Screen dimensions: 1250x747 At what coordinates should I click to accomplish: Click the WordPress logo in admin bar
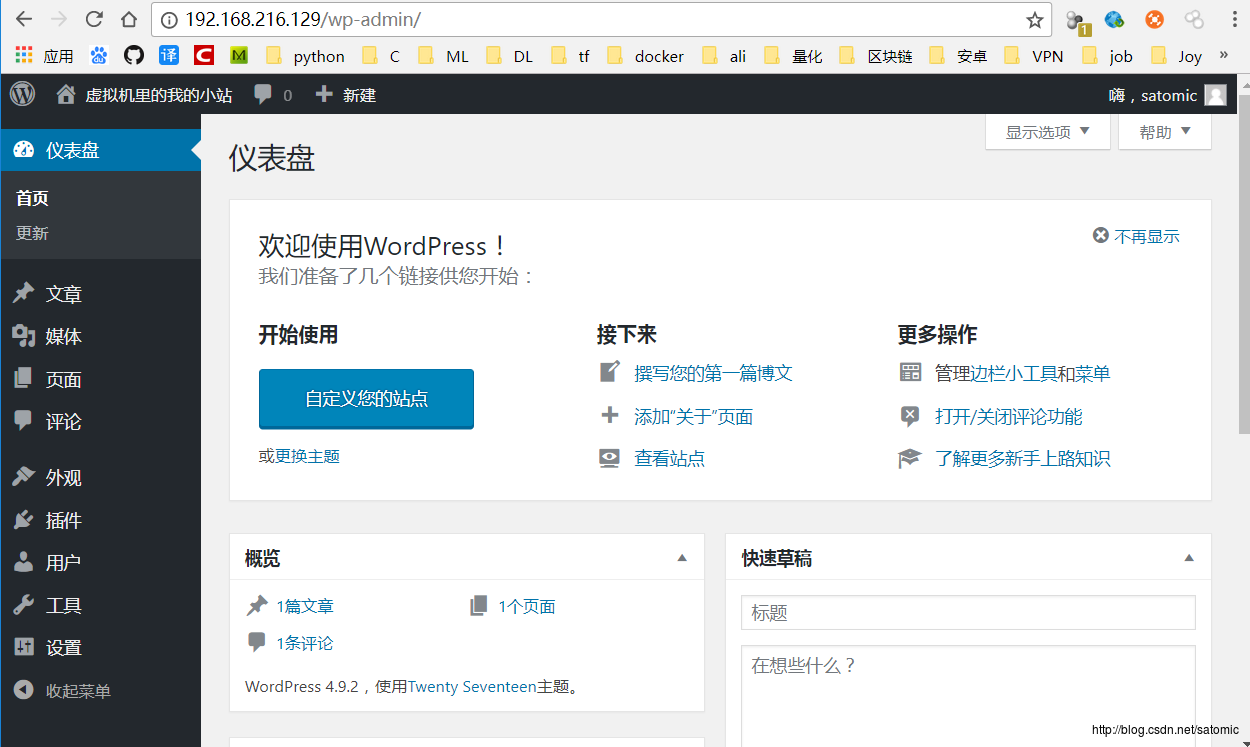[22, 95]
